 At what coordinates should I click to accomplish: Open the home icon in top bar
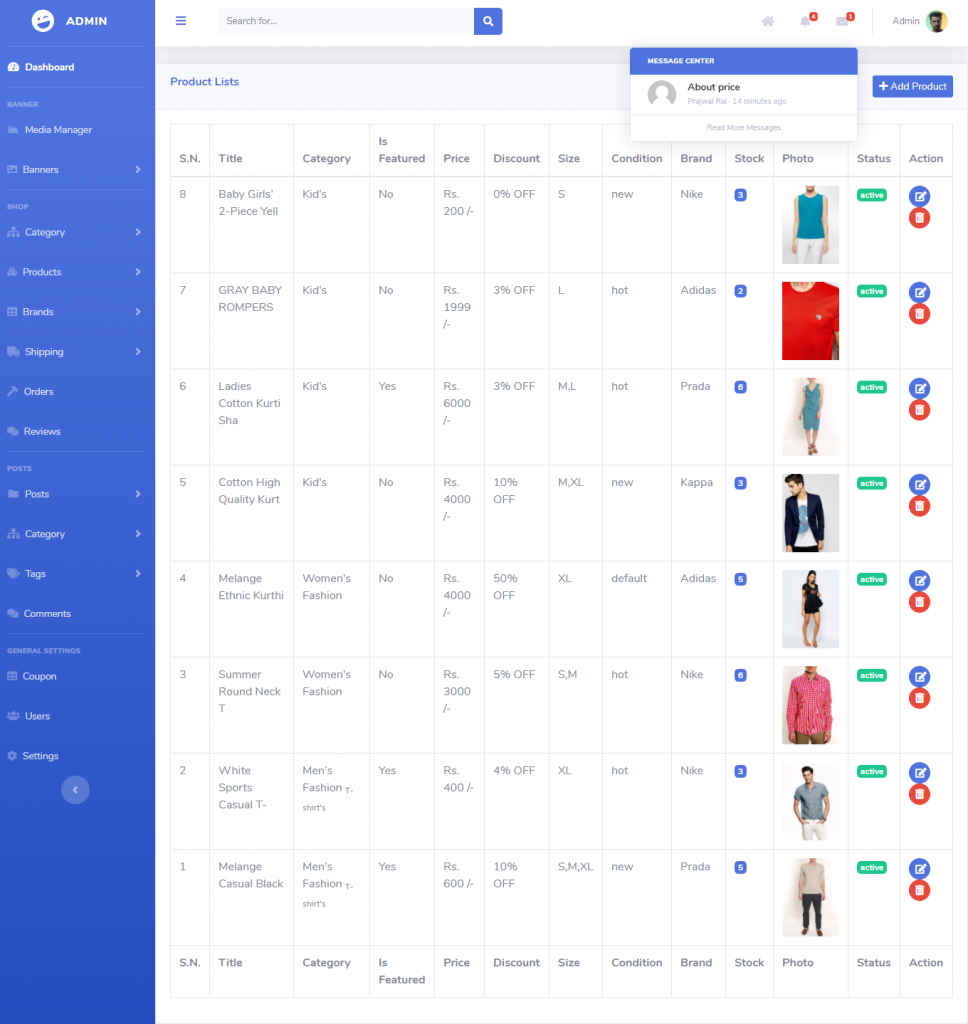tap(768, 21)
